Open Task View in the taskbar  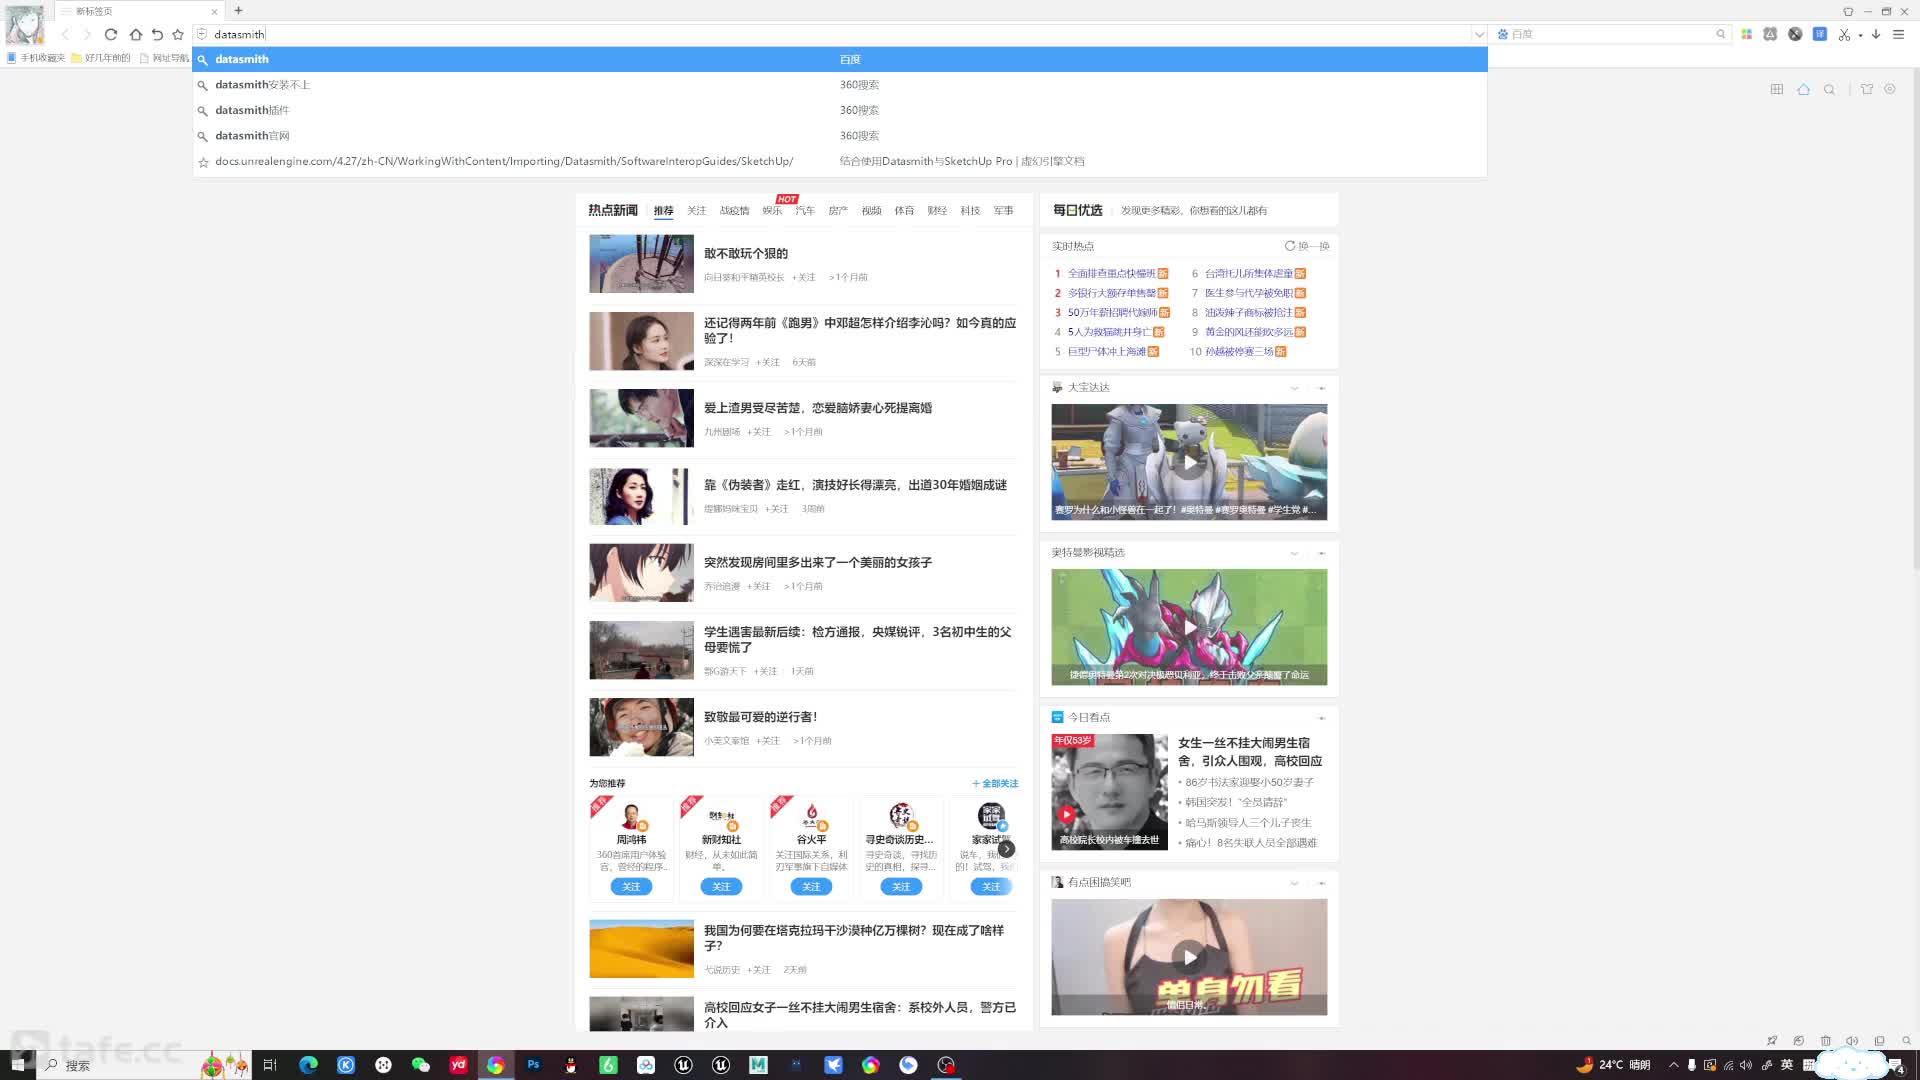pos(269,1065)
